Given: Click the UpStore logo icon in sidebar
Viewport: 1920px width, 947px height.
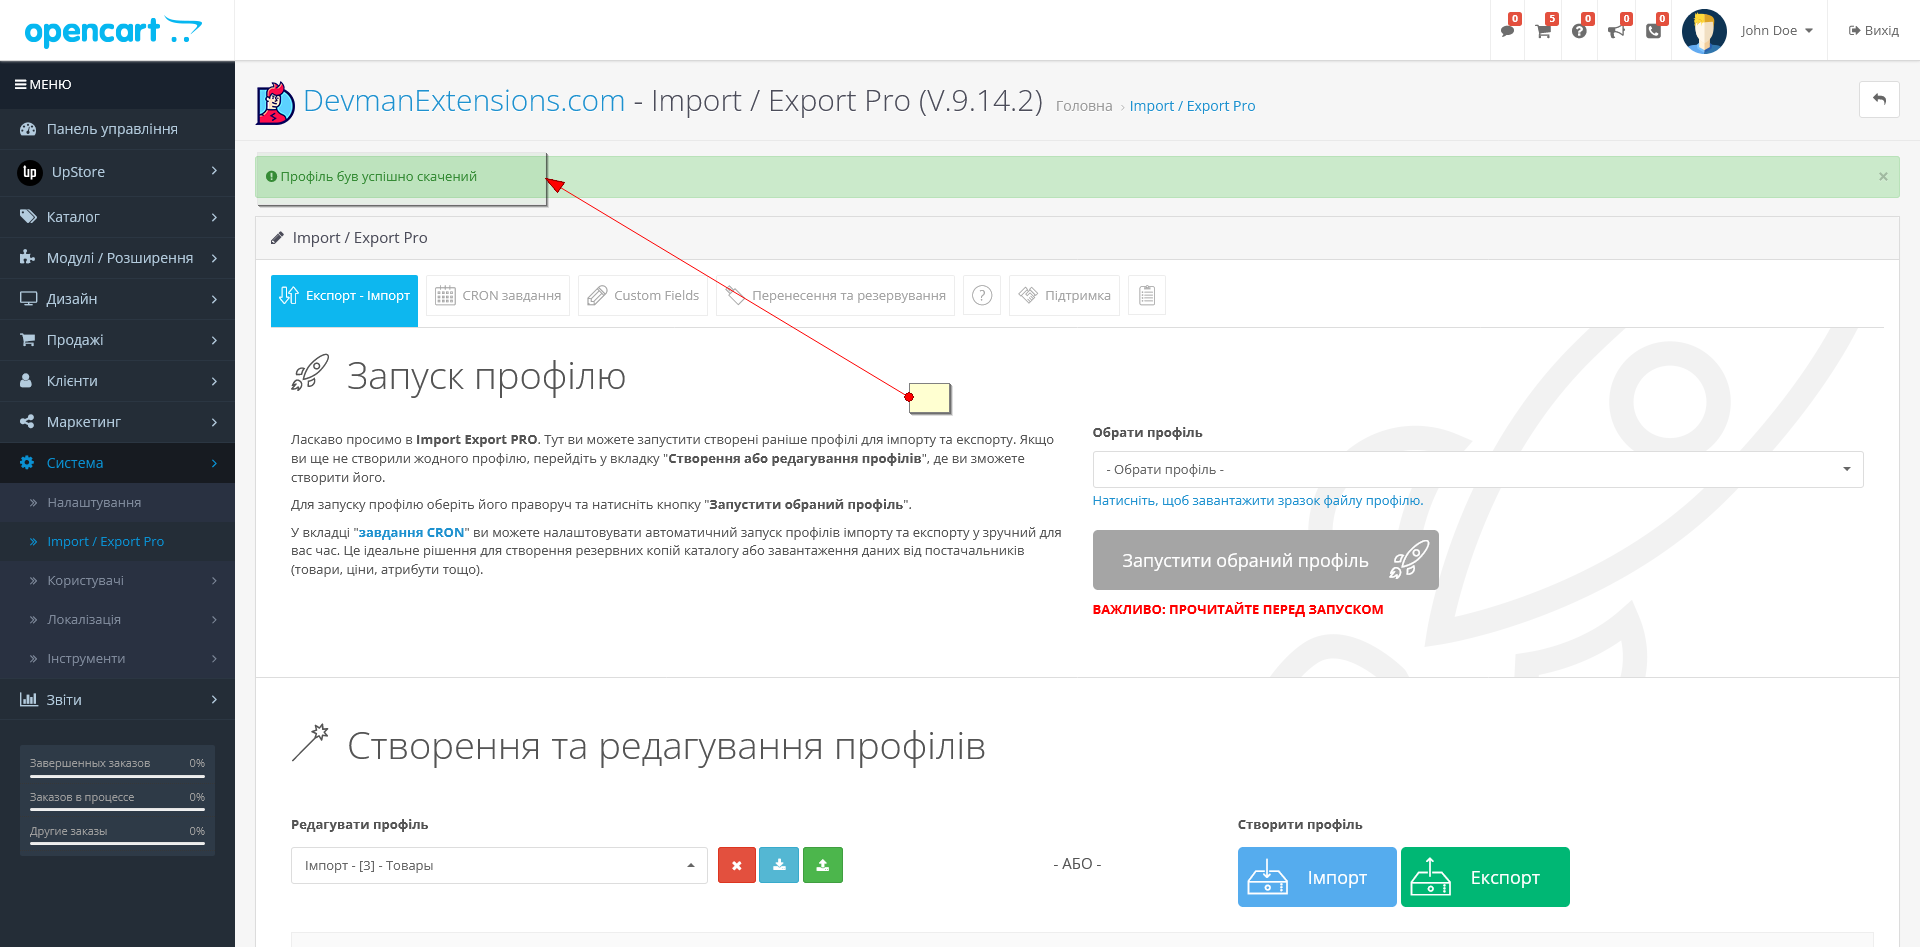Looking at the screenshot, I should [x=30, y=172].
